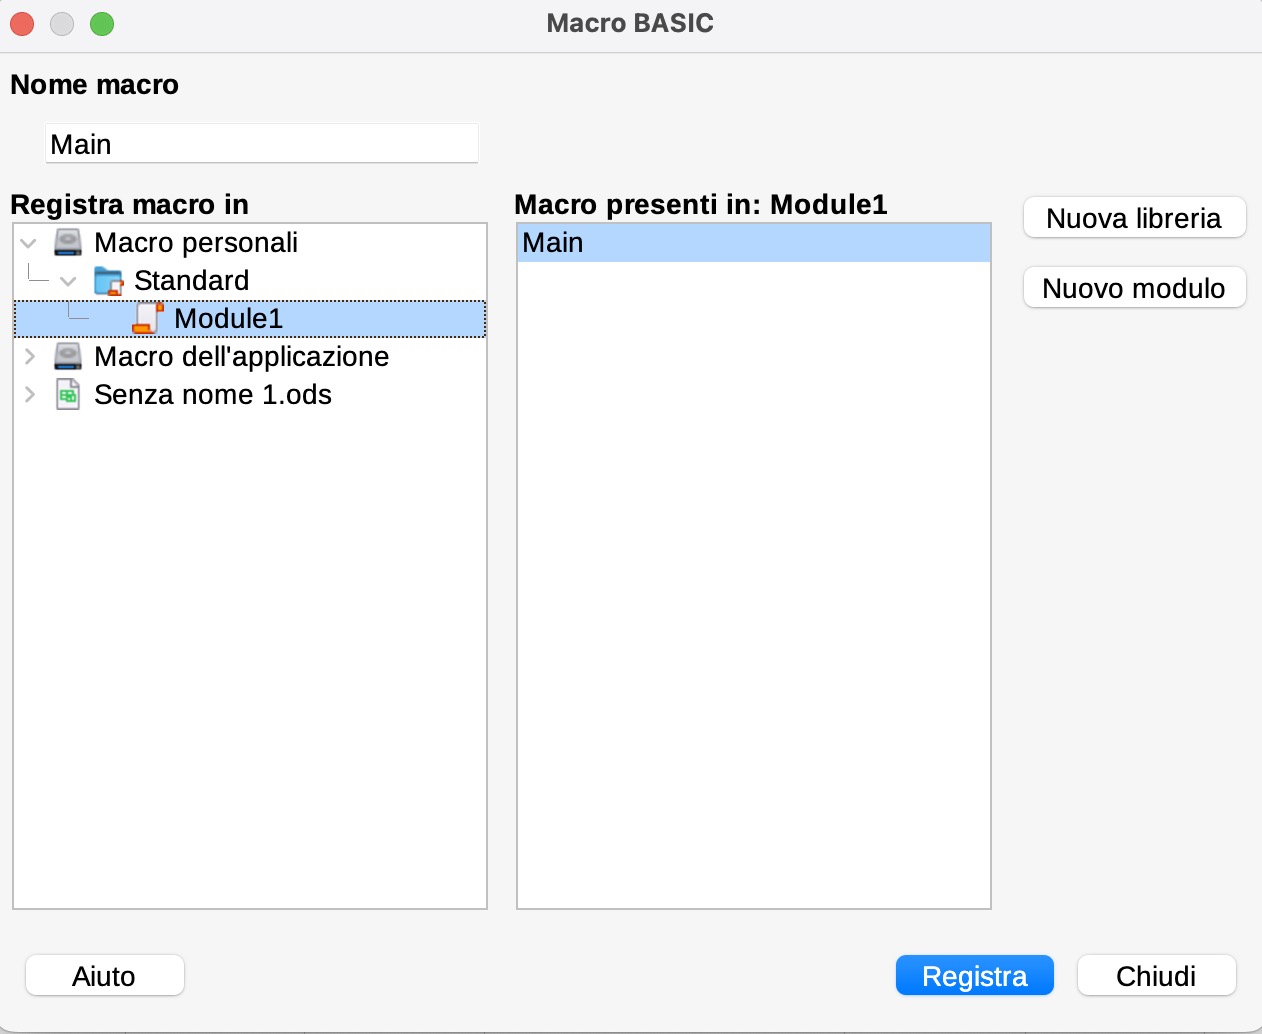Expand the Macro dell'applicazione node
This screenshot has height=1034, width=1262.
(29, 357)
